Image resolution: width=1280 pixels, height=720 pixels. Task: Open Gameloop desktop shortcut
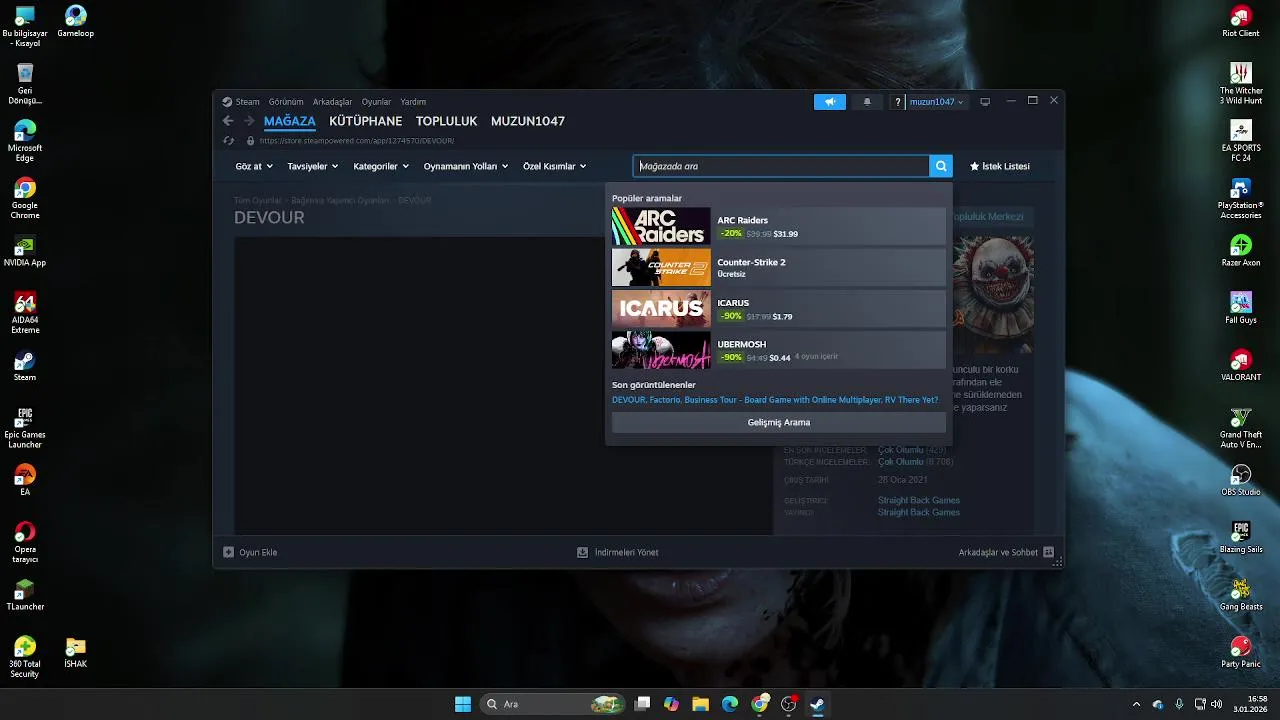(75, 21)
